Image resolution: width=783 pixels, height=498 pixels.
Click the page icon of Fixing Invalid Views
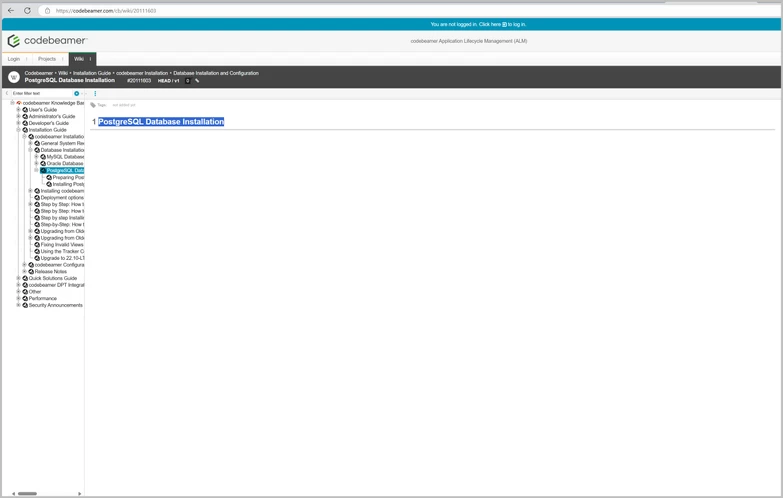[x=37, y=245]
